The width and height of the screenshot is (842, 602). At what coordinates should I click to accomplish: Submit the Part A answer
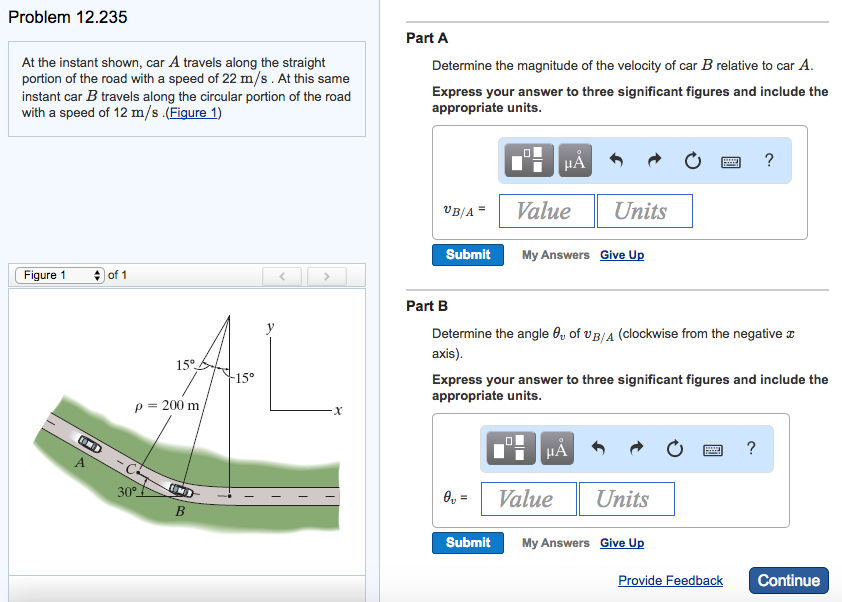click(468, 255)
